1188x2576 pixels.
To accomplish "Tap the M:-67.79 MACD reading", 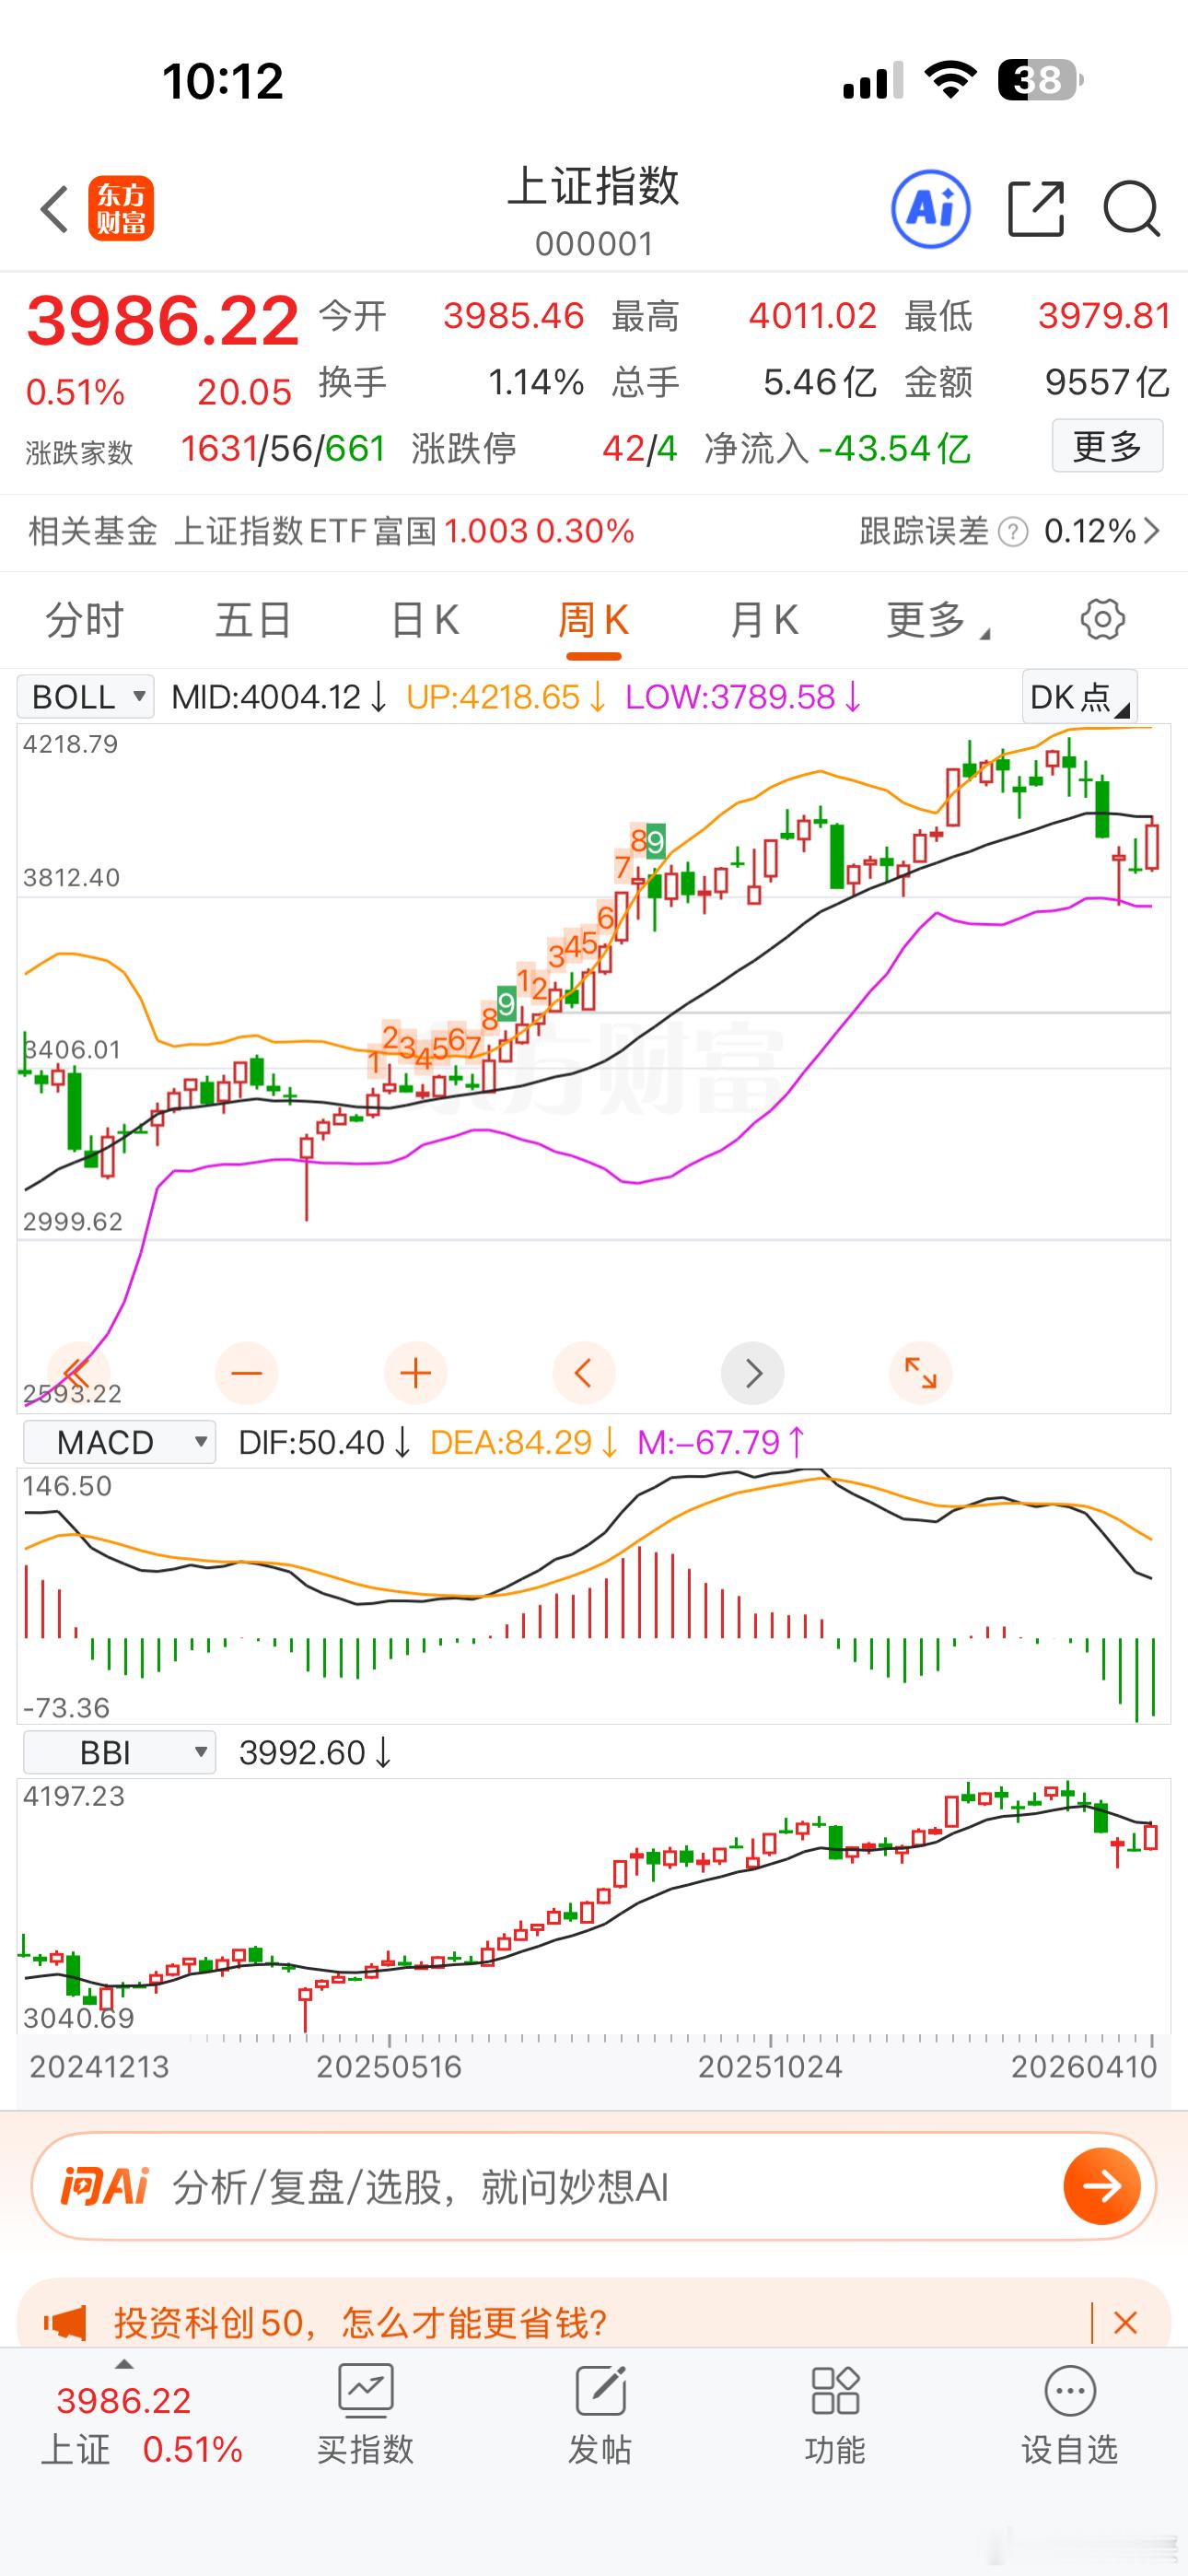I will pos(722,1443).
